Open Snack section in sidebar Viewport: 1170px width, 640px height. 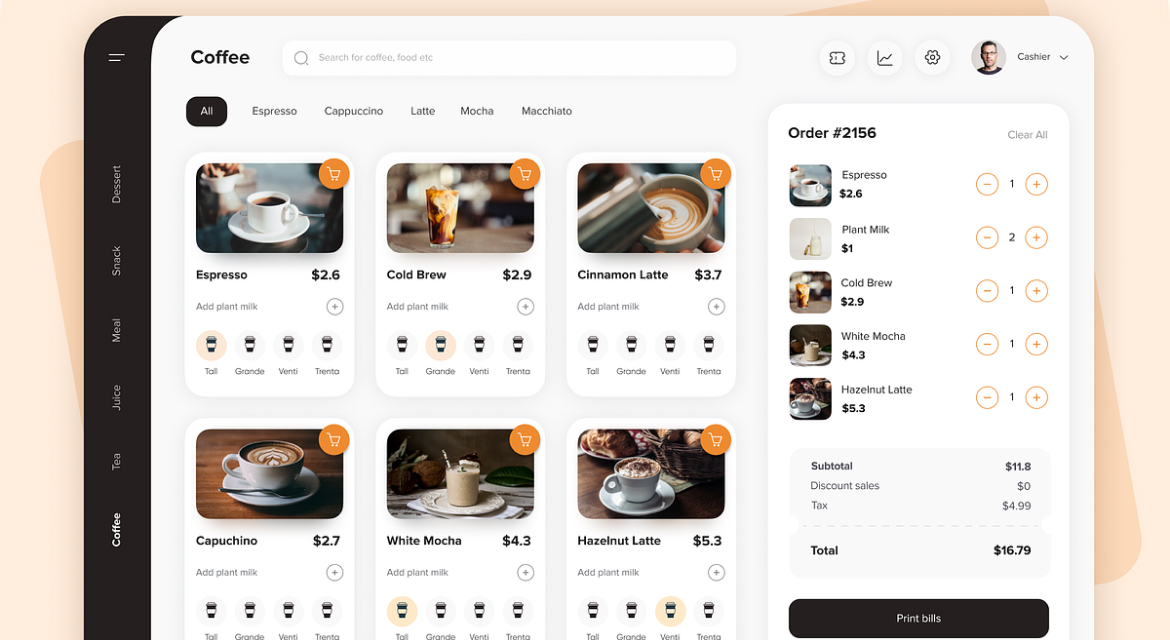click(116, 261)
